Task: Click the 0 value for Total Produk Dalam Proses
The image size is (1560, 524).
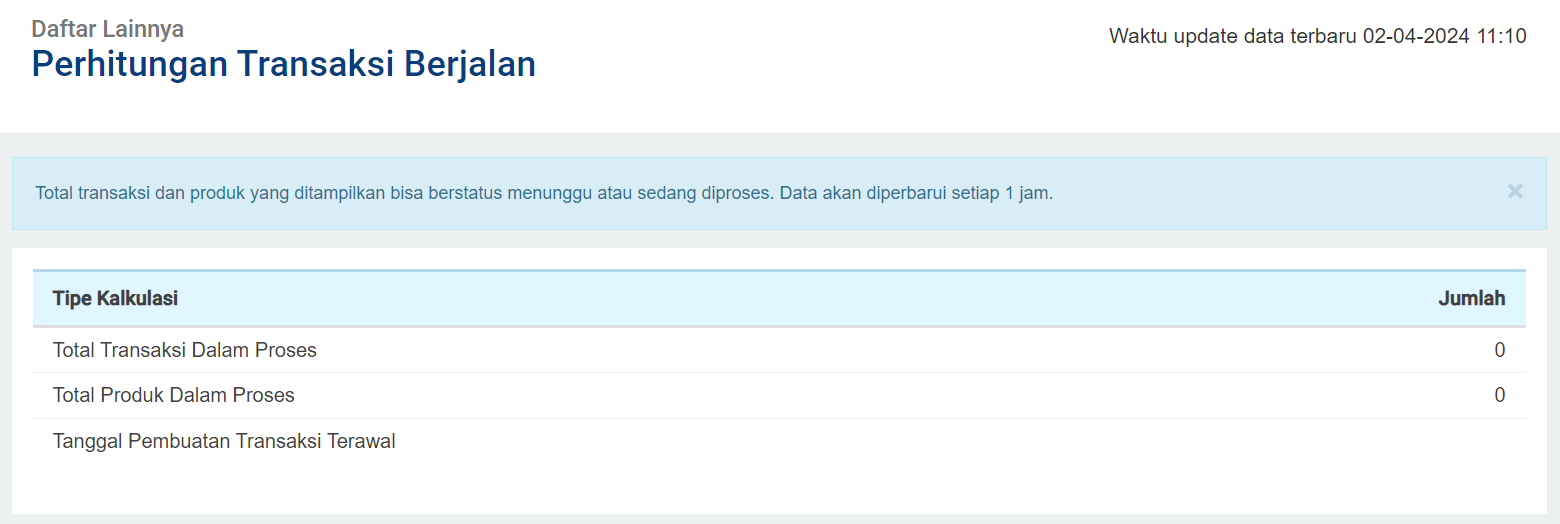Action: [x=1500, y=395]
